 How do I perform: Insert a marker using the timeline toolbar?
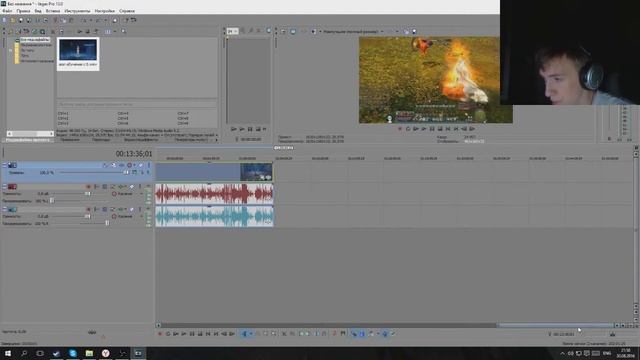pyautogui.click(x=334, y=334)
